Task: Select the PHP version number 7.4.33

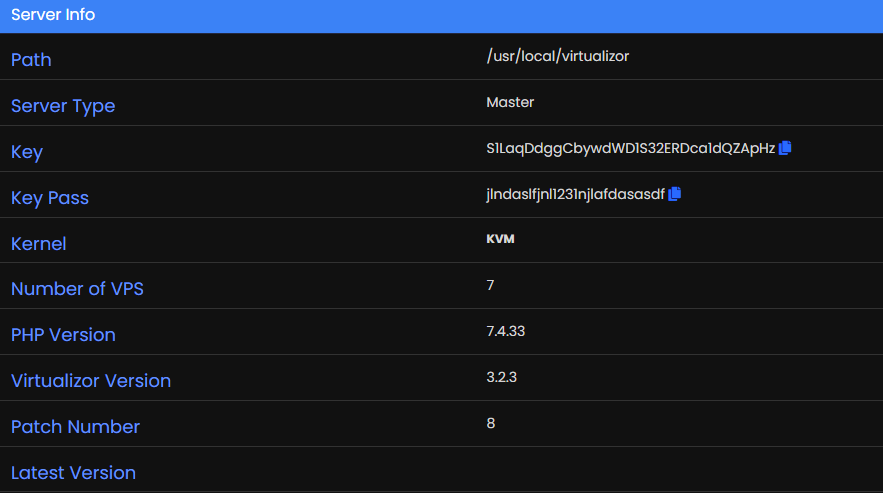Action: pyautogui.click(x=507, y=331)
